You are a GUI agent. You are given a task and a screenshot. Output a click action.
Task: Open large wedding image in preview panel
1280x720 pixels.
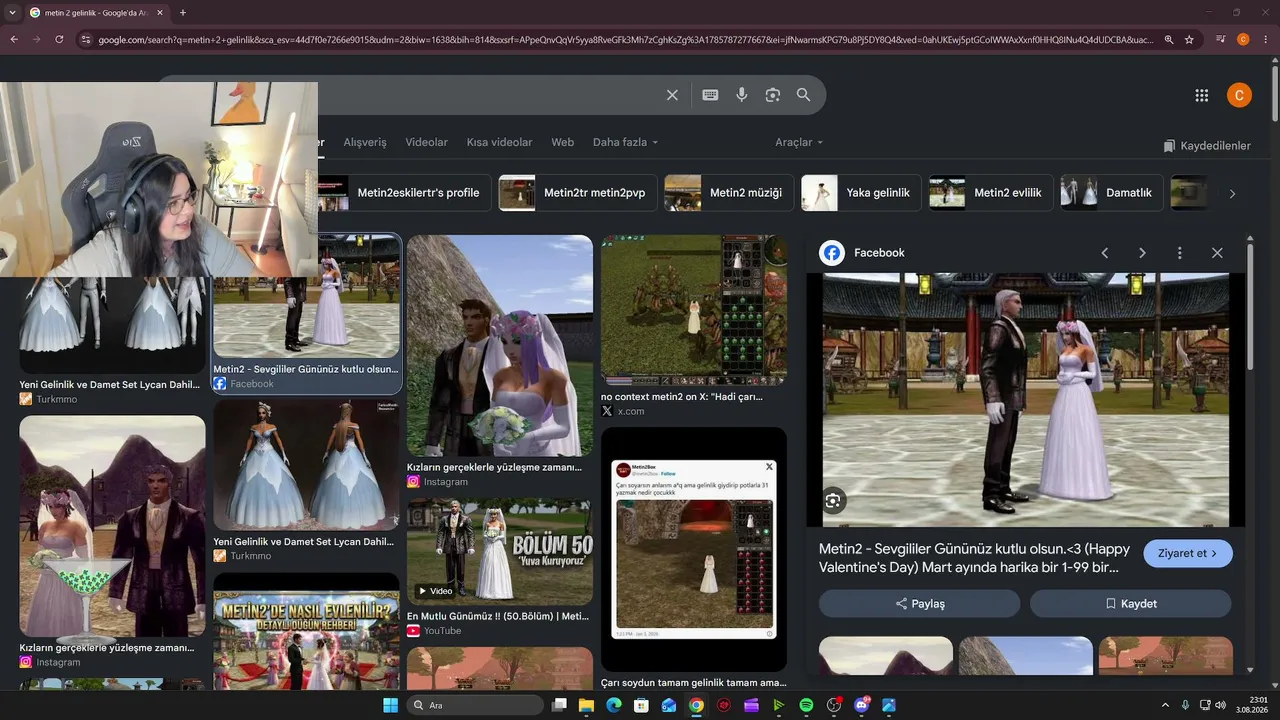point(1025,400)
